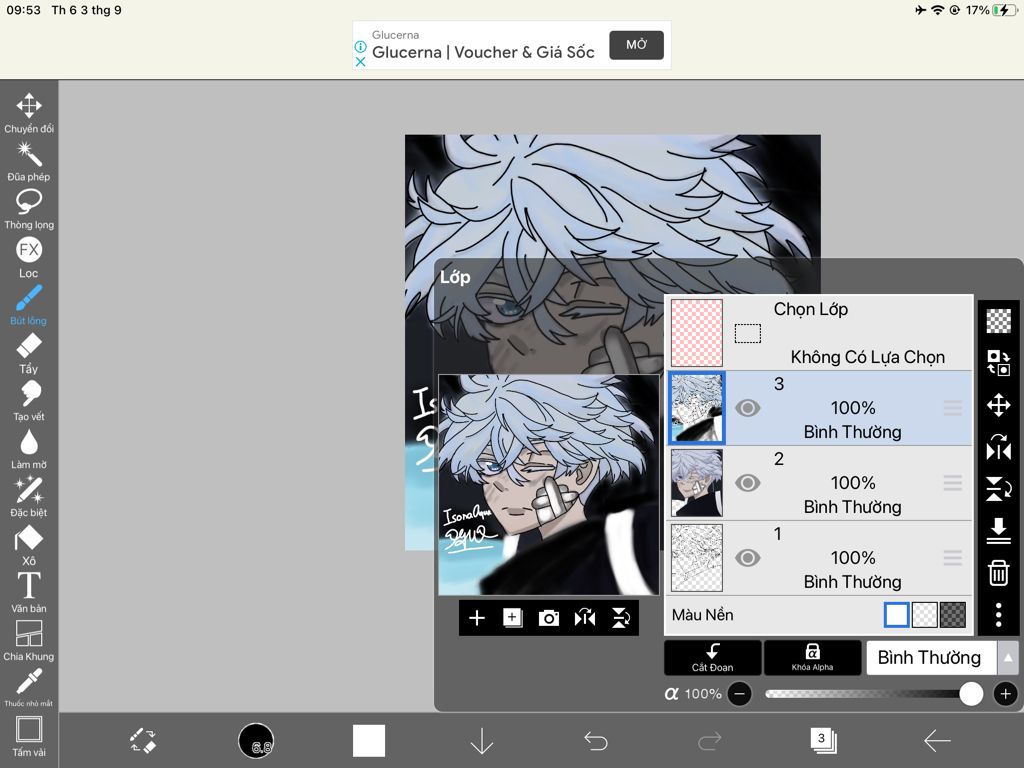Add a new layer with plus icon
The image size is (1024, 768).
[x=477, y=618]
